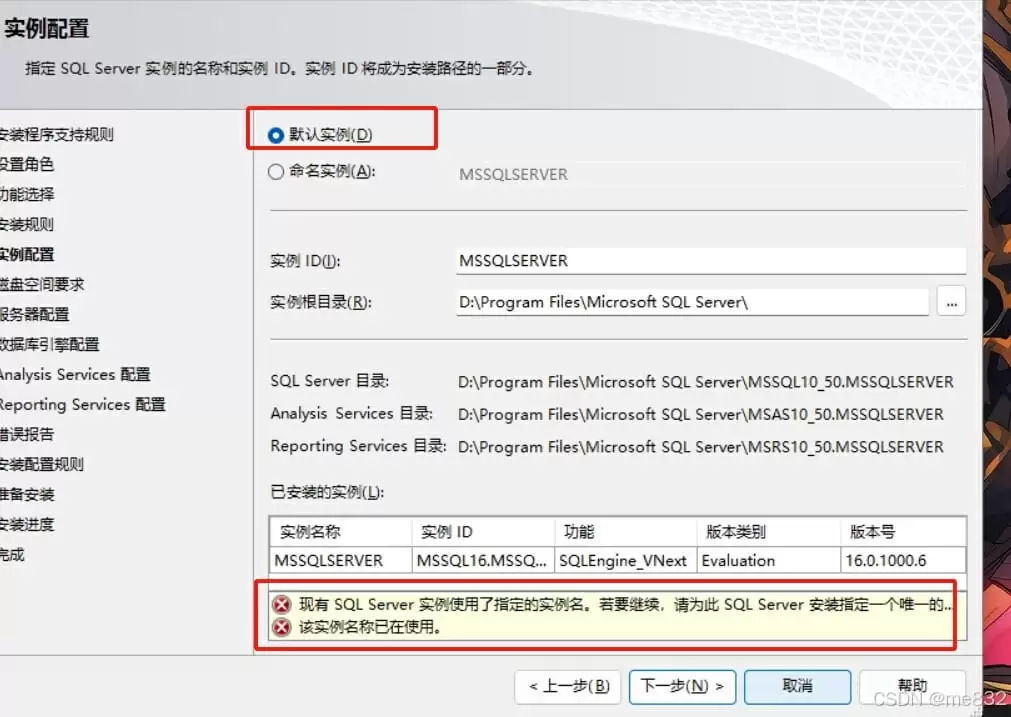Click the 取消 button
This screenshot has height=717, width=1011.
tap(797, 687)
